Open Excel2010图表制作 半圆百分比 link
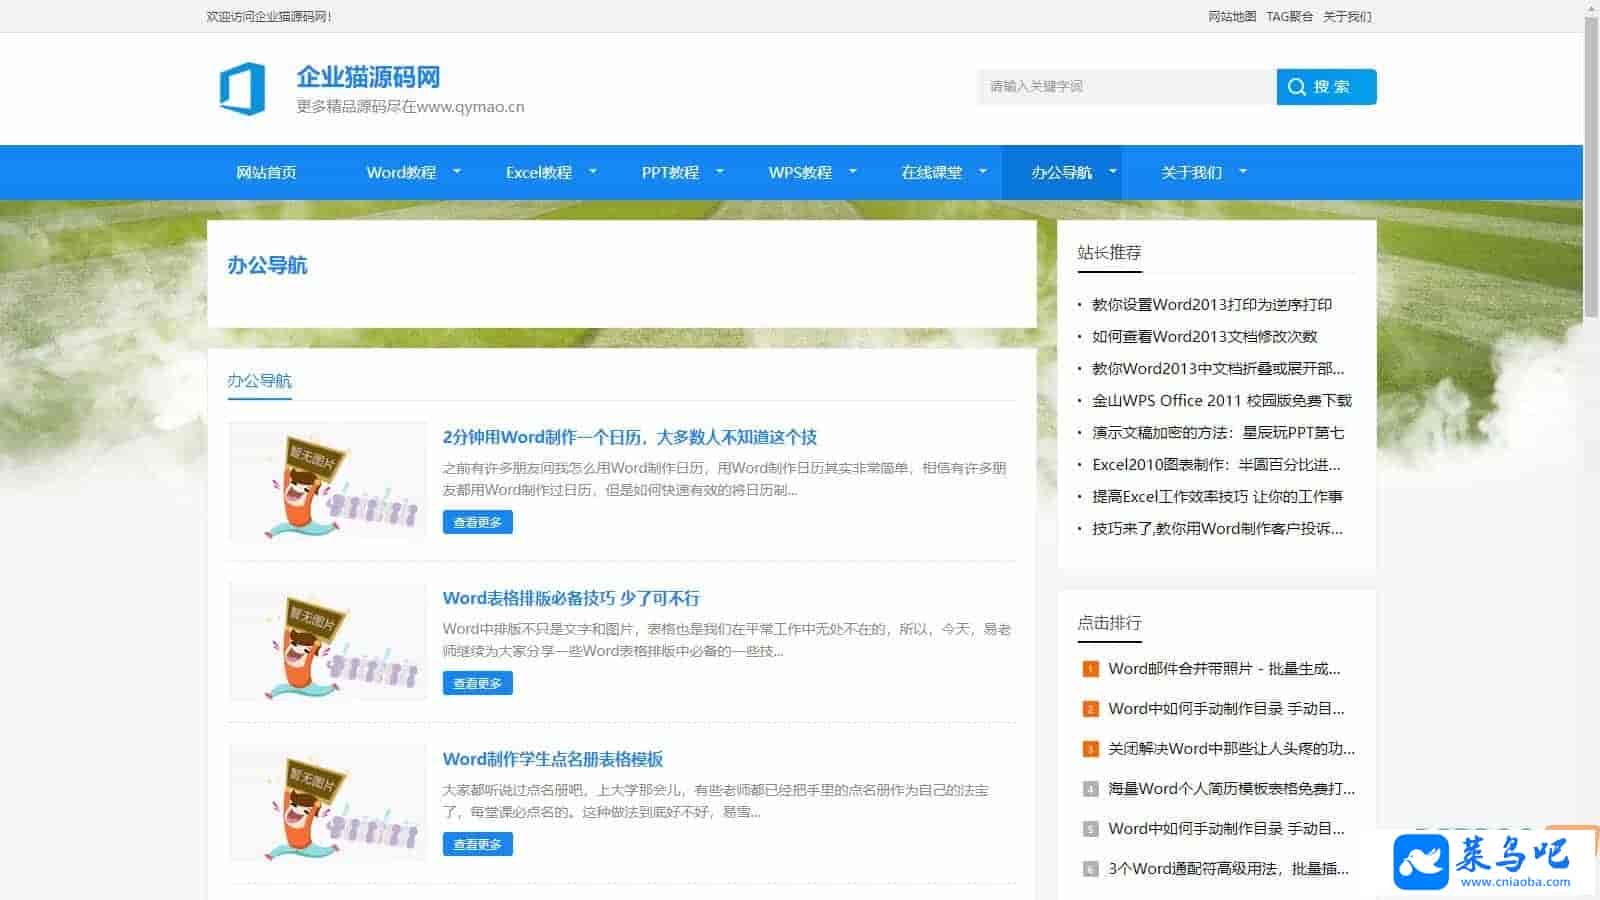 [x=1216, y=465]
